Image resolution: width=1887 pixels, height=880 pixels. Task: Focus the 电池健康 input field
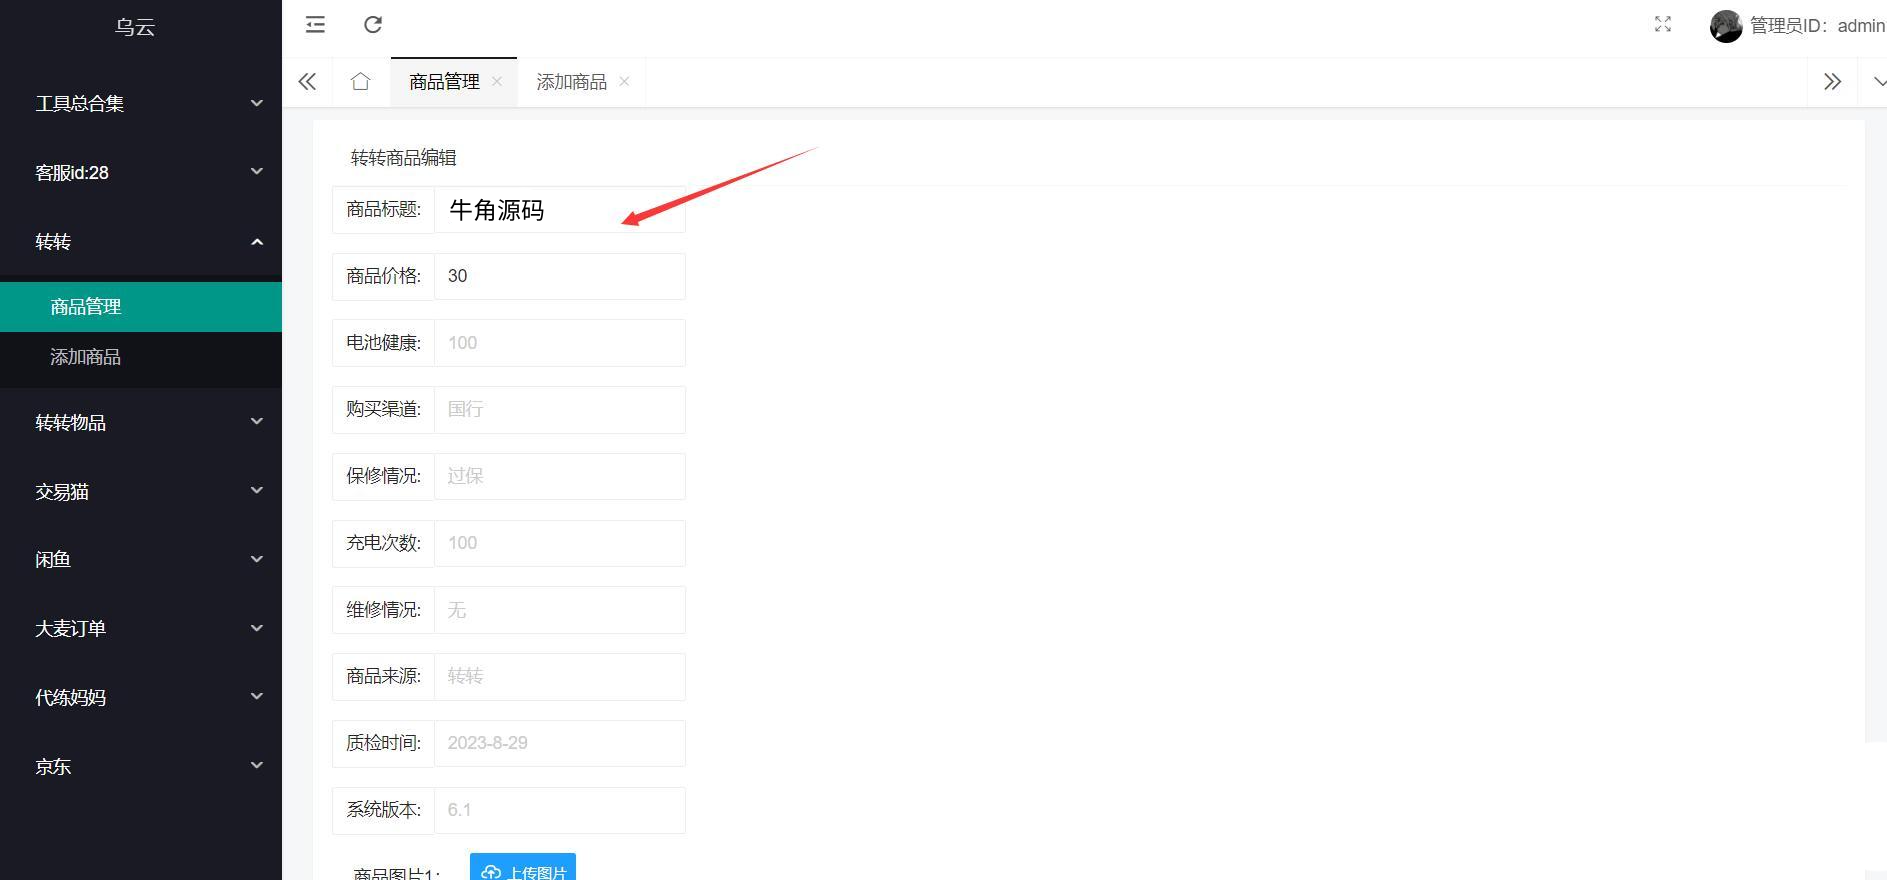point(560,343)
